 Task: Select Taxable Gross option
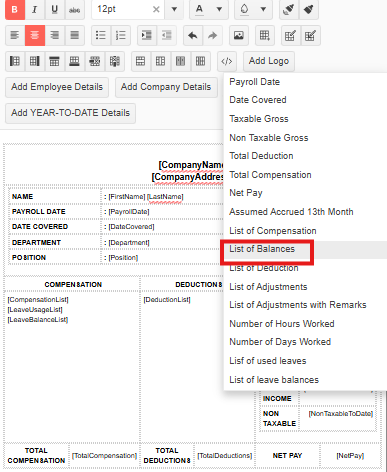[x=259, y=119]
